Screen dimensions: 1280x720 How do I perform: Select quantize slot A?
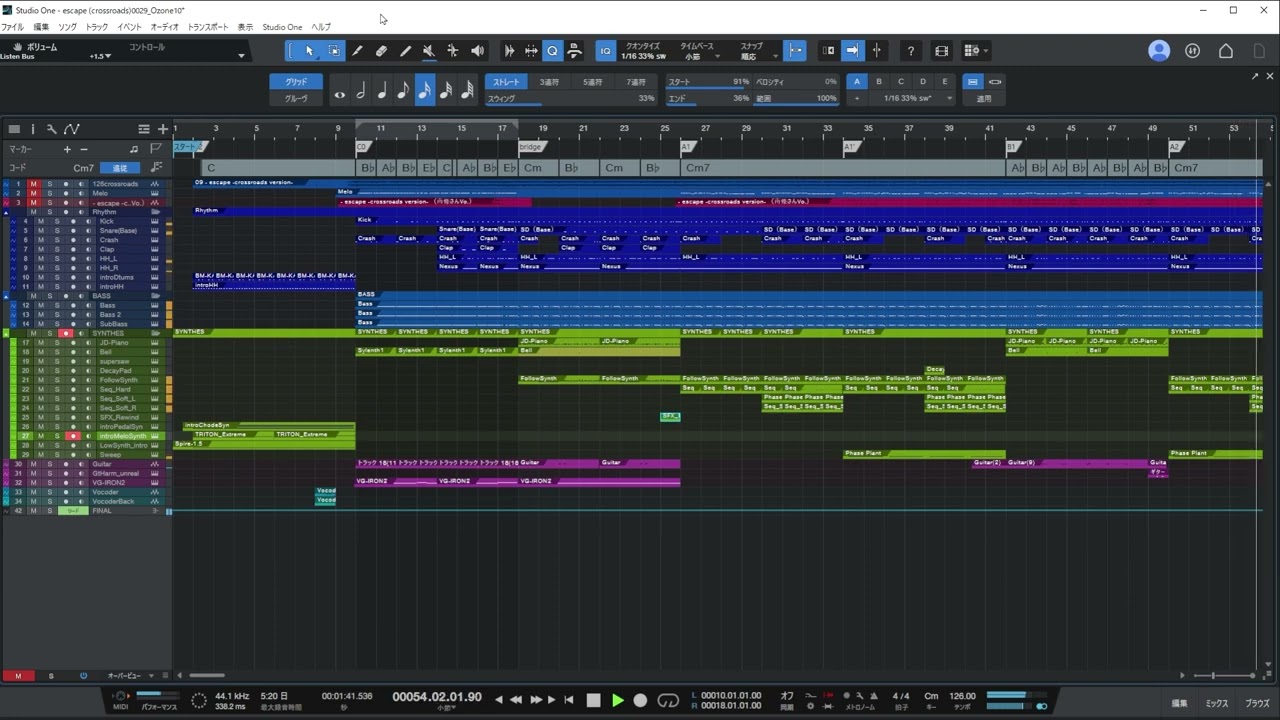click(857, 82)
